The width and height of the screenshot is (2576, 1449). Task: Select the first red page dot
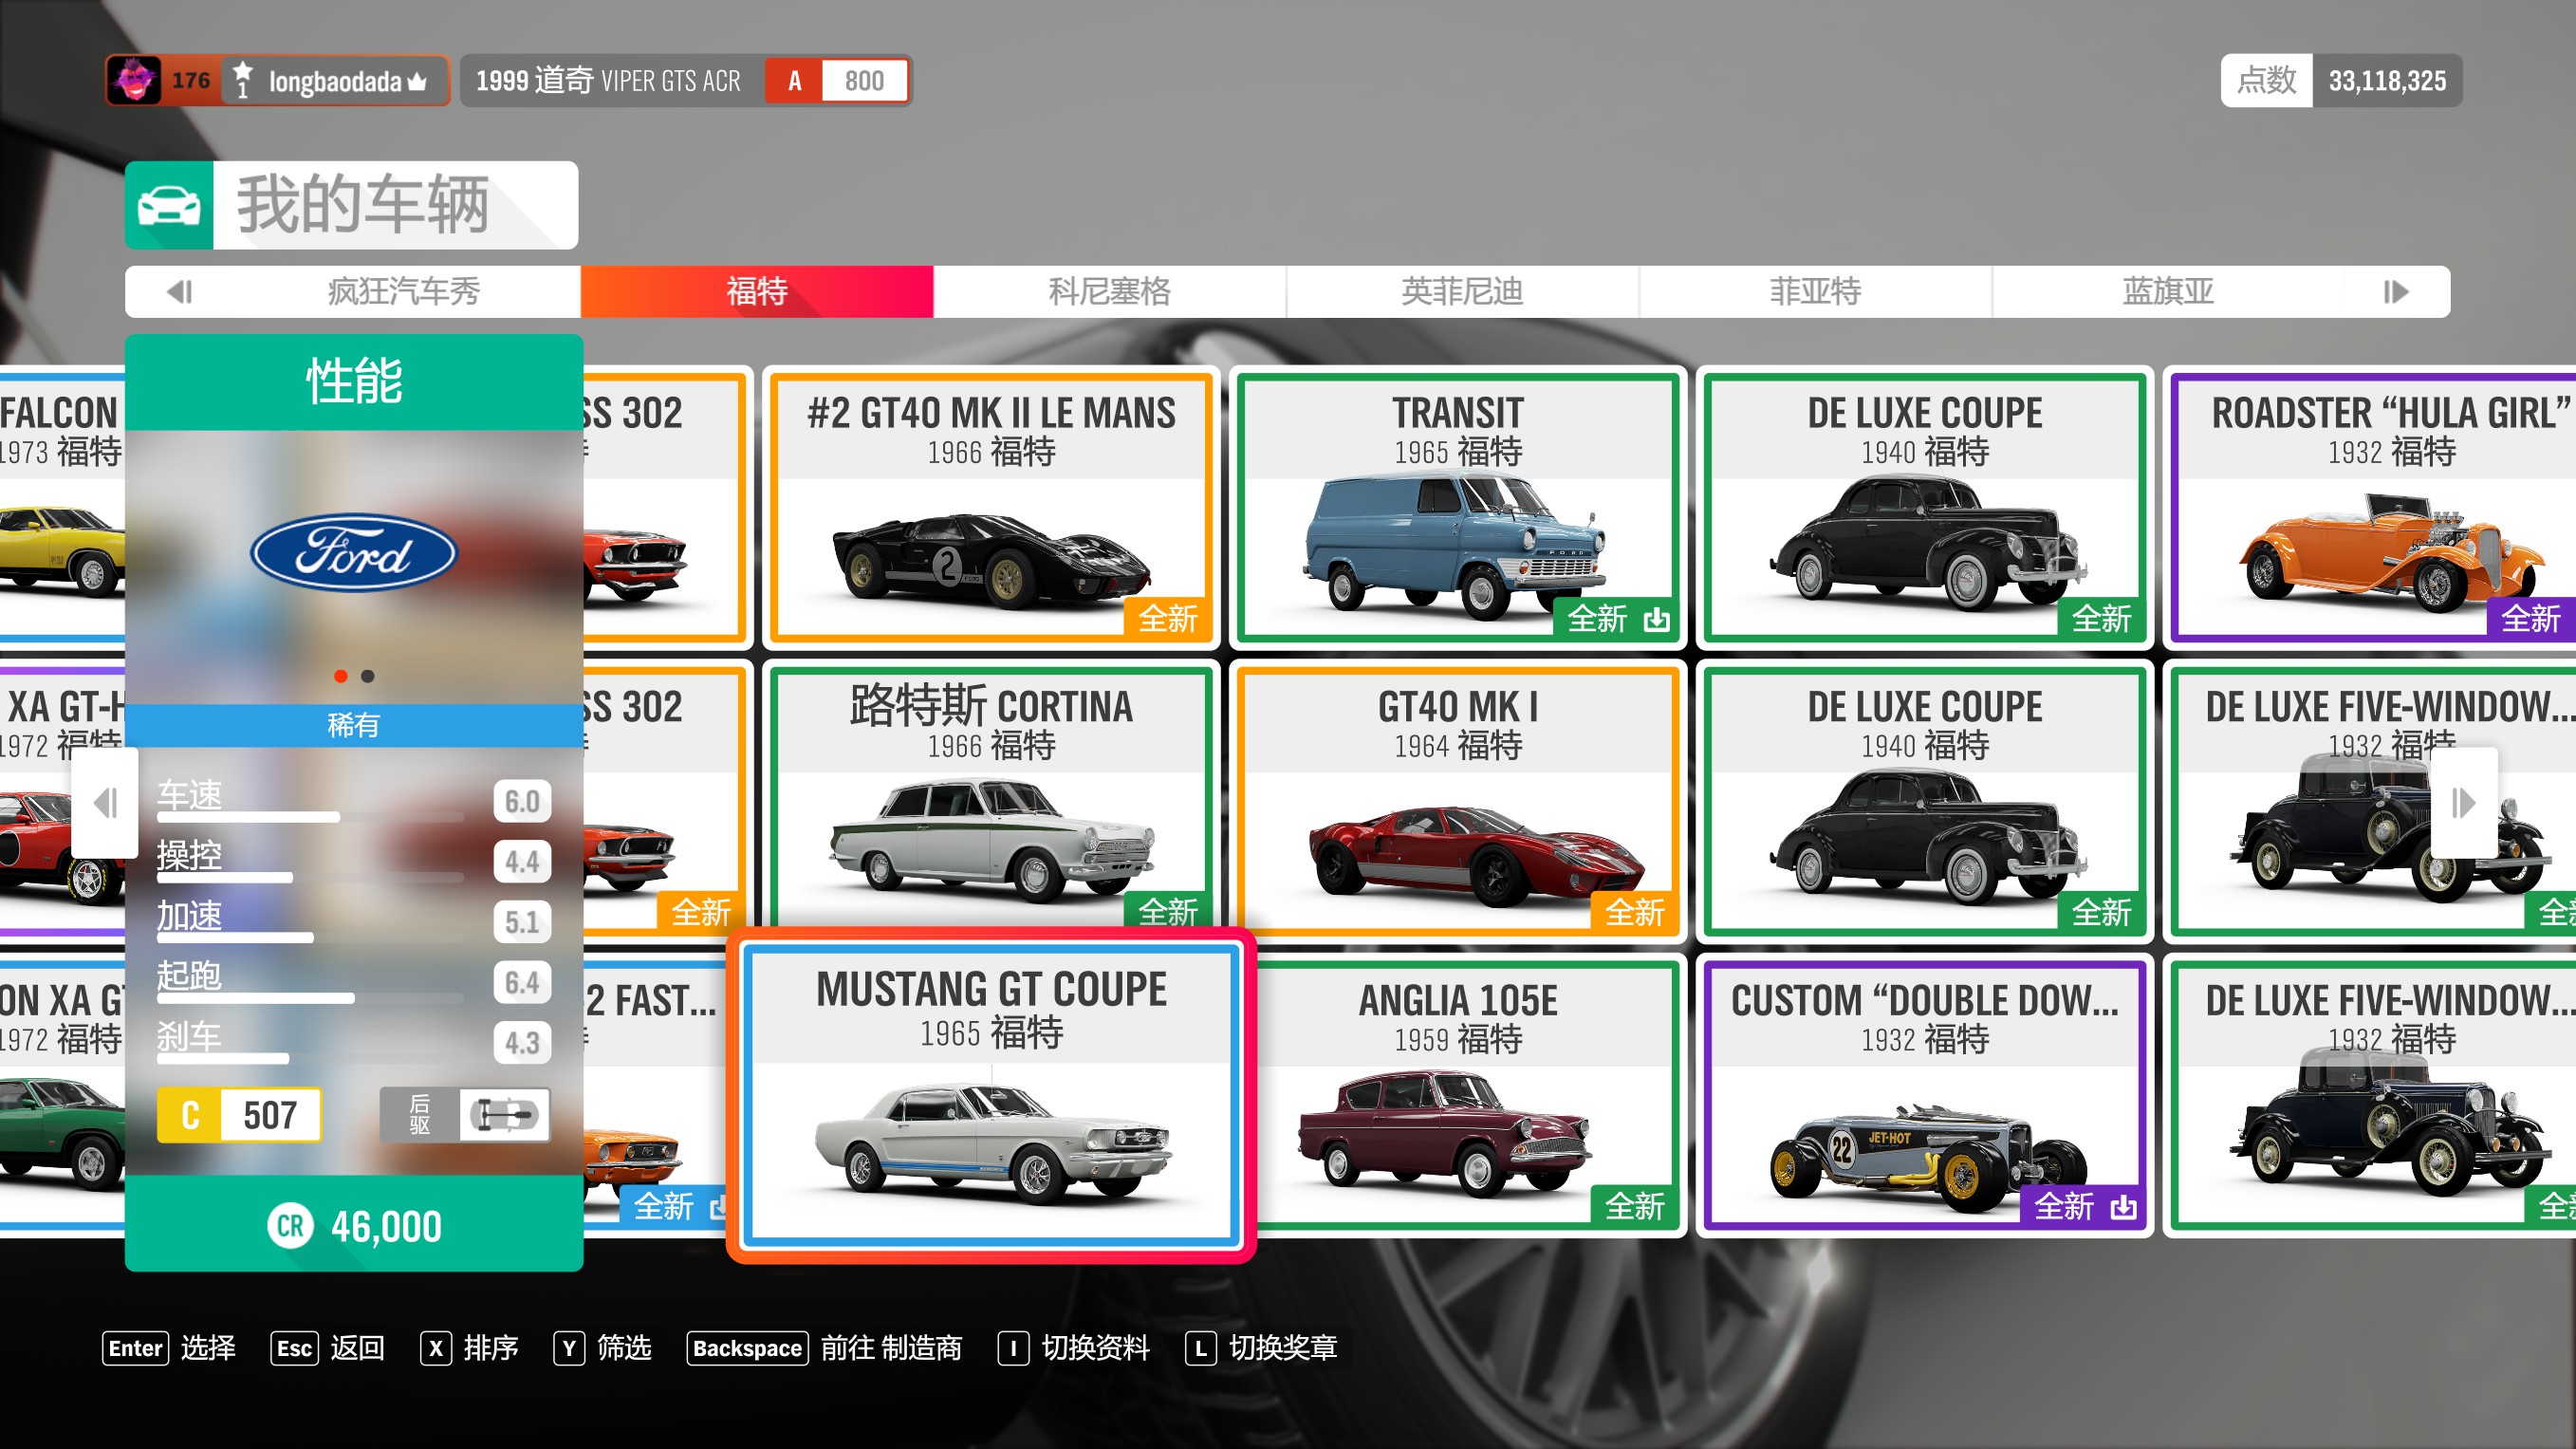click(341, 677)
